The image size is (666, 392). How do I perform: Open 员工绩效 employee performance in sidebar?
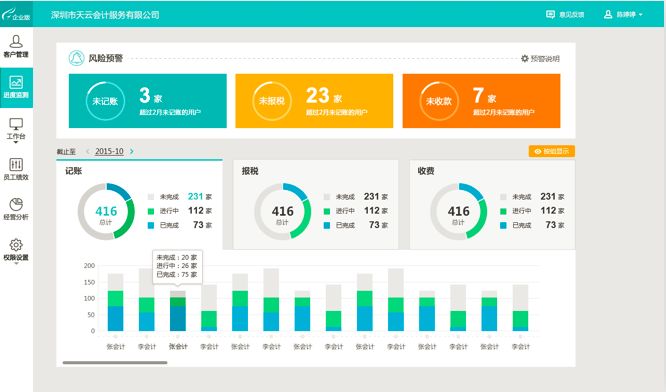coord(16,169)
